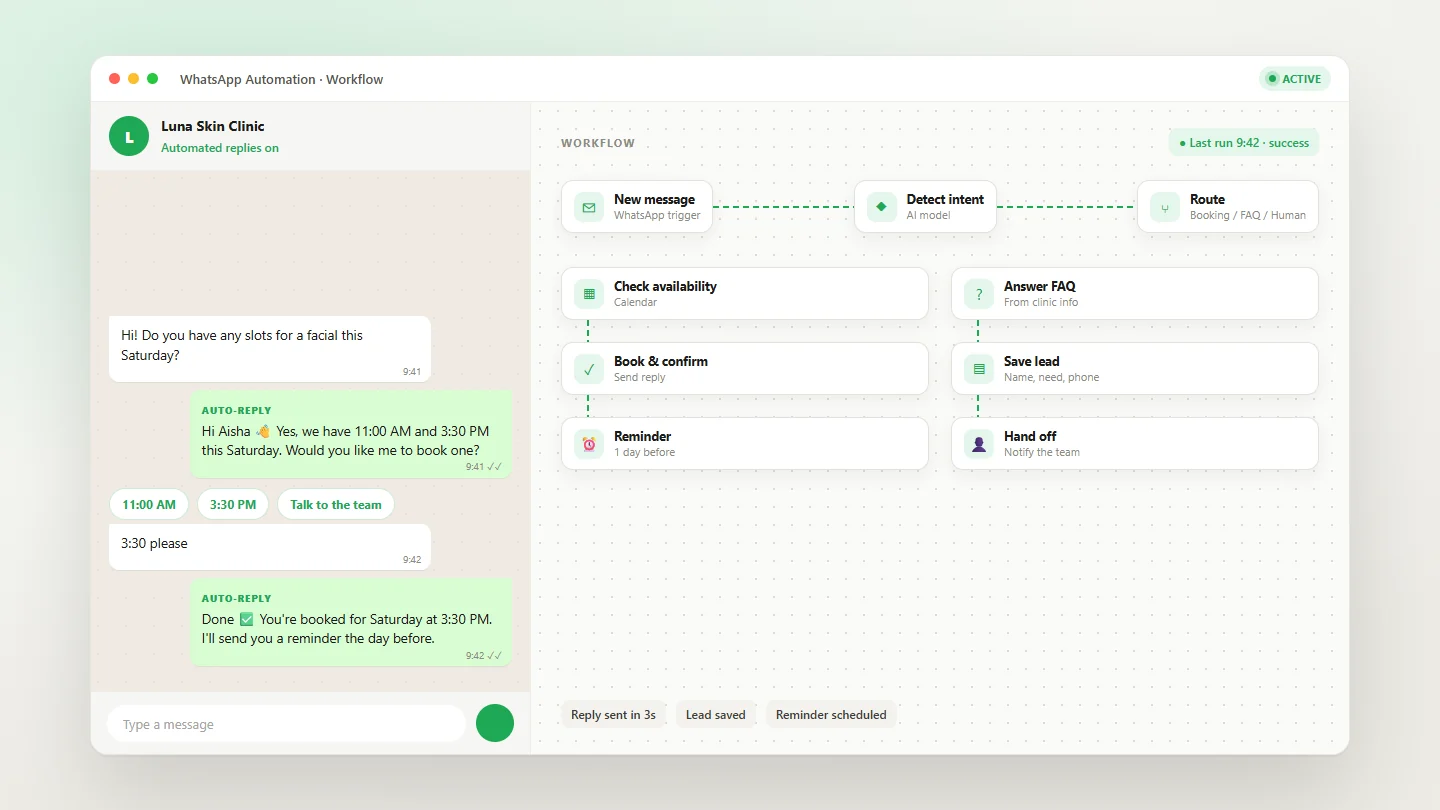Click the checkmark icon on Book & confirm
The image size is (1440, 810).
click(589, 369)
